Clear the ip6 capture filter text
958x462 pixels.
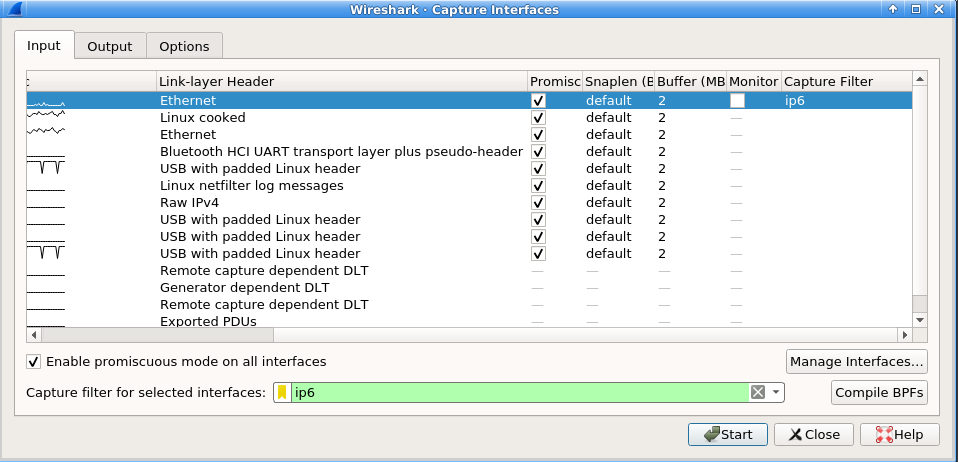tap(758, 392)
